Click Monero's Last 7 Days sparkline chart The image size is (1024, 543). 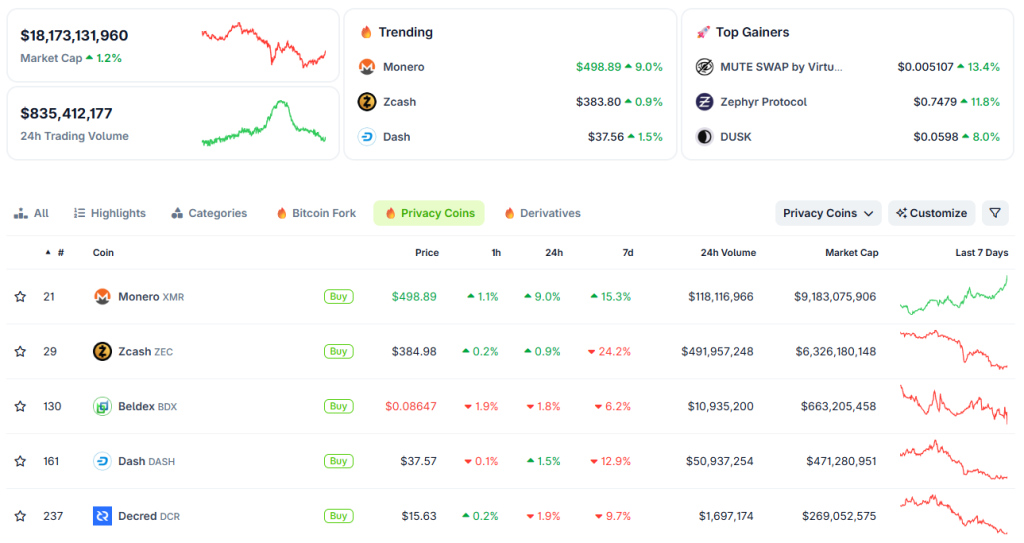coord(953,296)
